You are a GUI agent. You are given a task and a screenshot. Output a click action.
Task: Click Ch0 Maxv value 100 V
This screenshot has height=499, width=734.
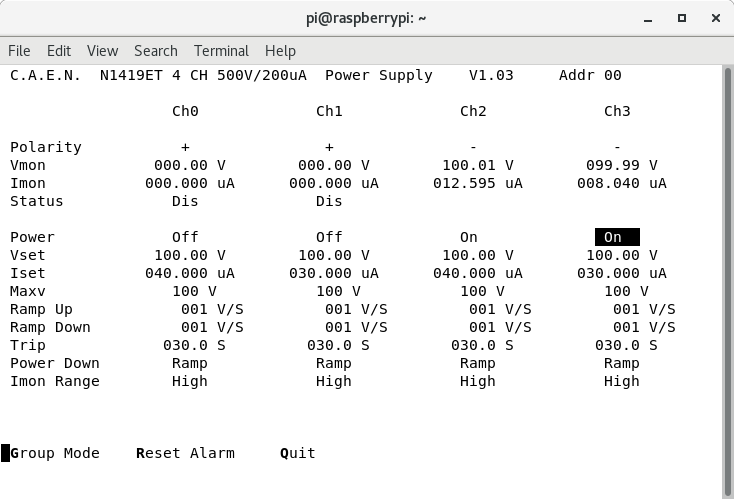coord(194,291)
